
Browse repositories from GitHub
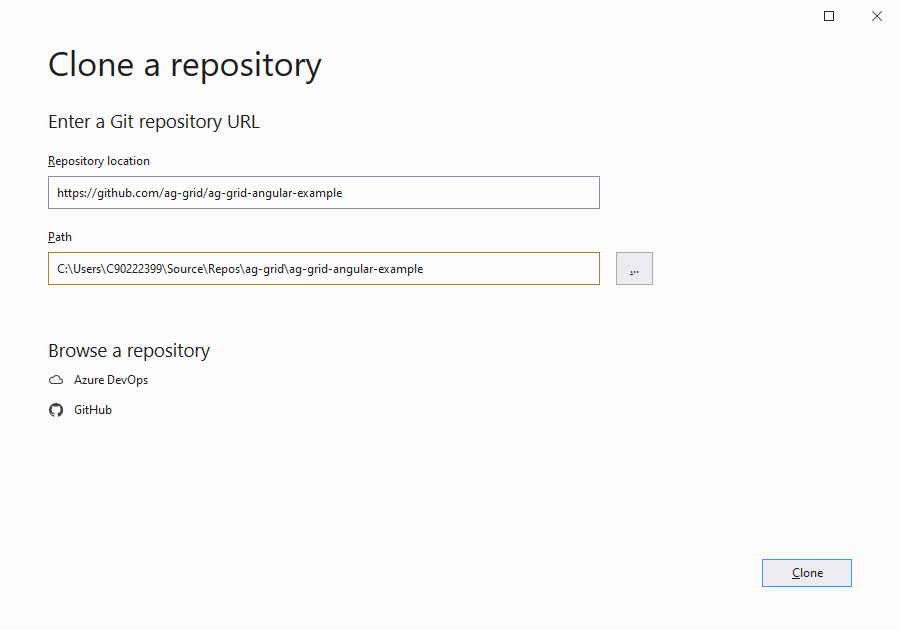click(x=92, y=410)
